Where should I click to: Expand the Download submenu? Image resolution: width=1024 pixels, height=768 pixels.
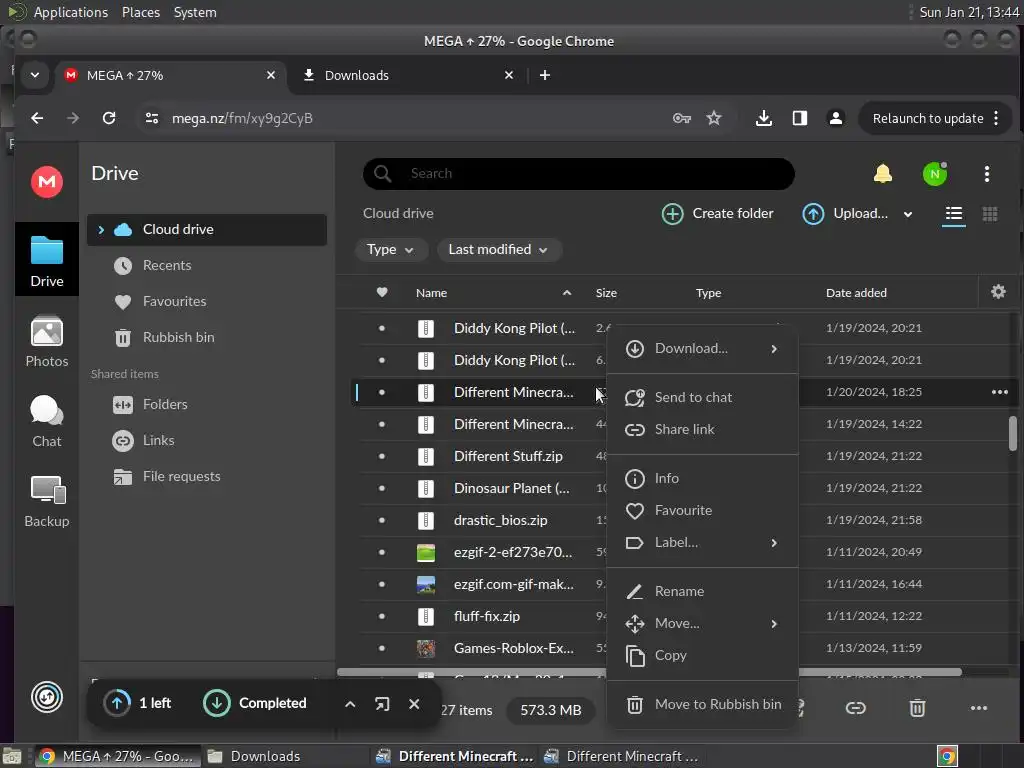coord(702,349)
